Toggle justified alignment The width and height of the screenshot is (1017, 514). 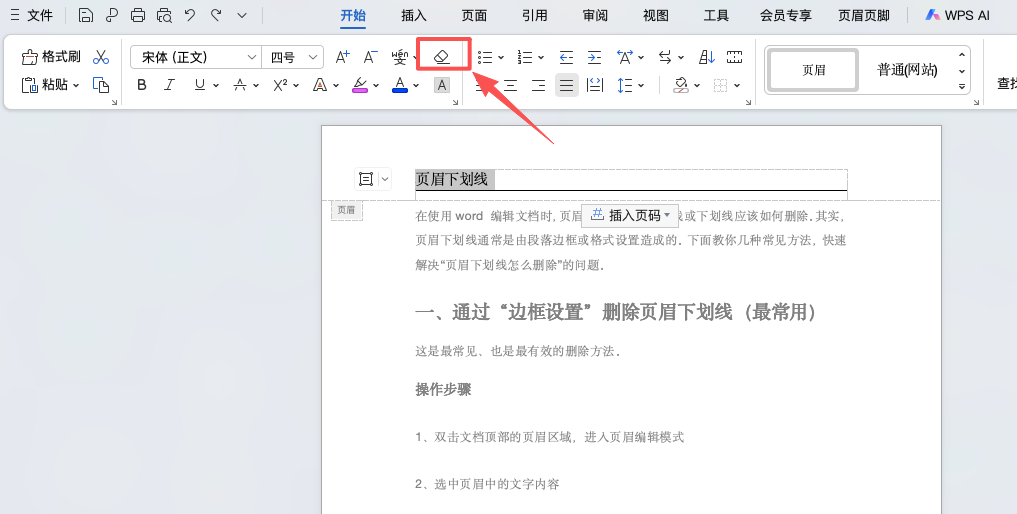click(567, 85)
